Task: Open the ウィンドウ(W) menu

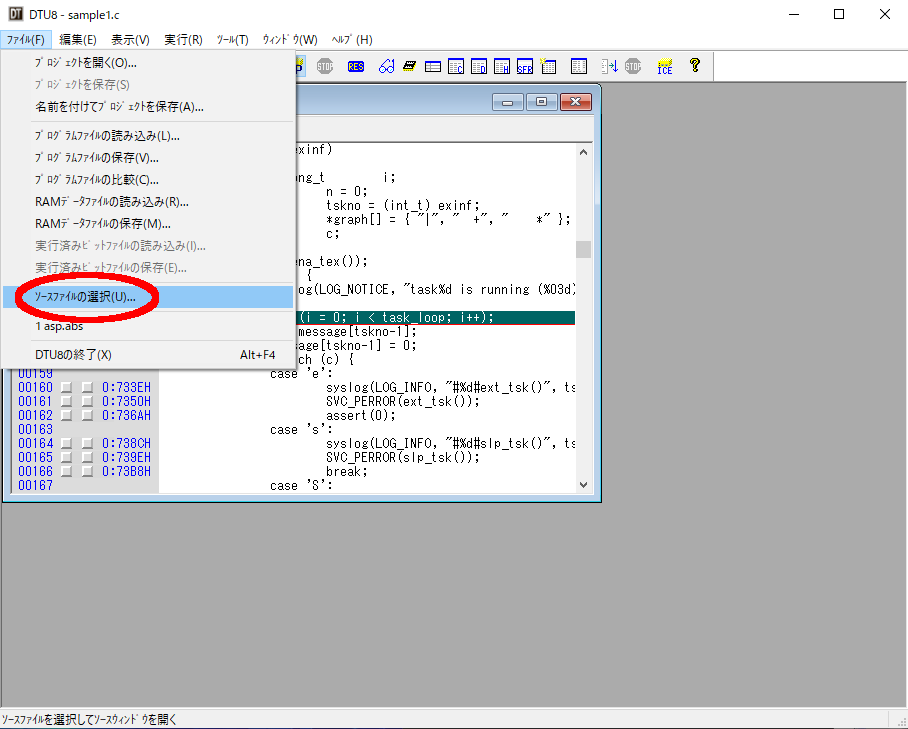Action: pyautogui.click(x=290, y=39)
